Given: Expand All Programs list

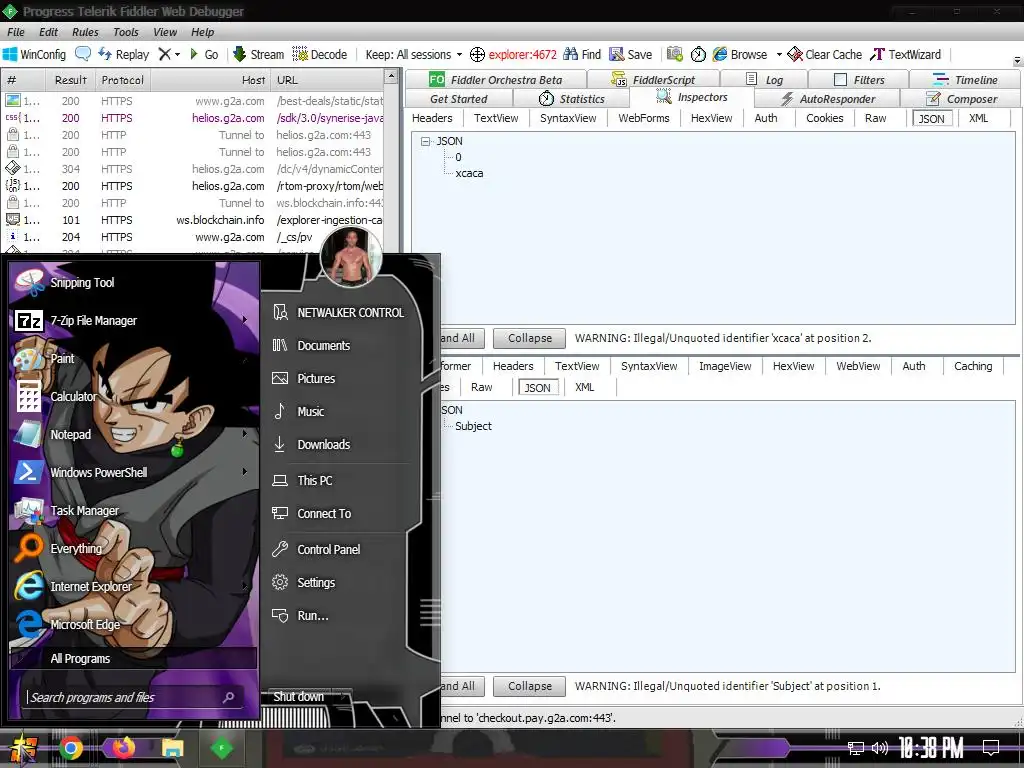Looking at the screenshot, I should (x=133, y=658).
